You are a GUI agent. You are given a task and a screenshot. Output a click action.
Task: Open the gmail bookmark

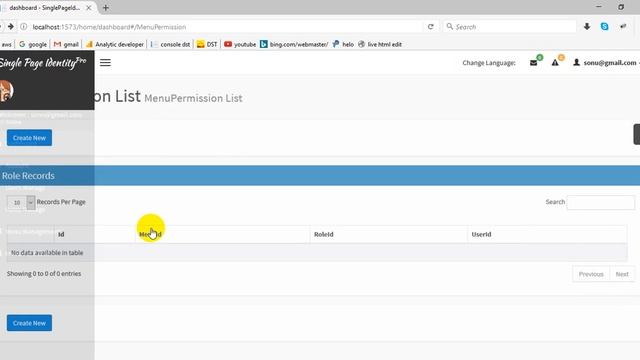coord(66,44)
